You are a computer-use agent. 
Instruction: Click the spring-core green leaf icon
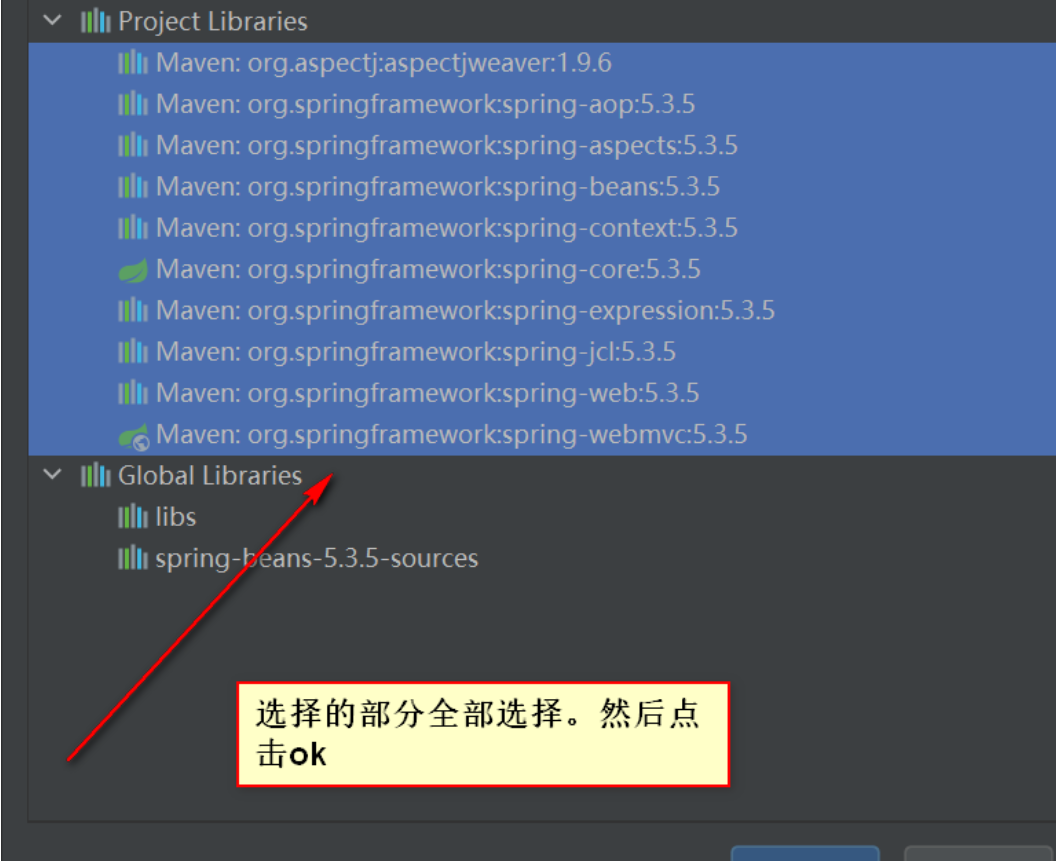133,269
